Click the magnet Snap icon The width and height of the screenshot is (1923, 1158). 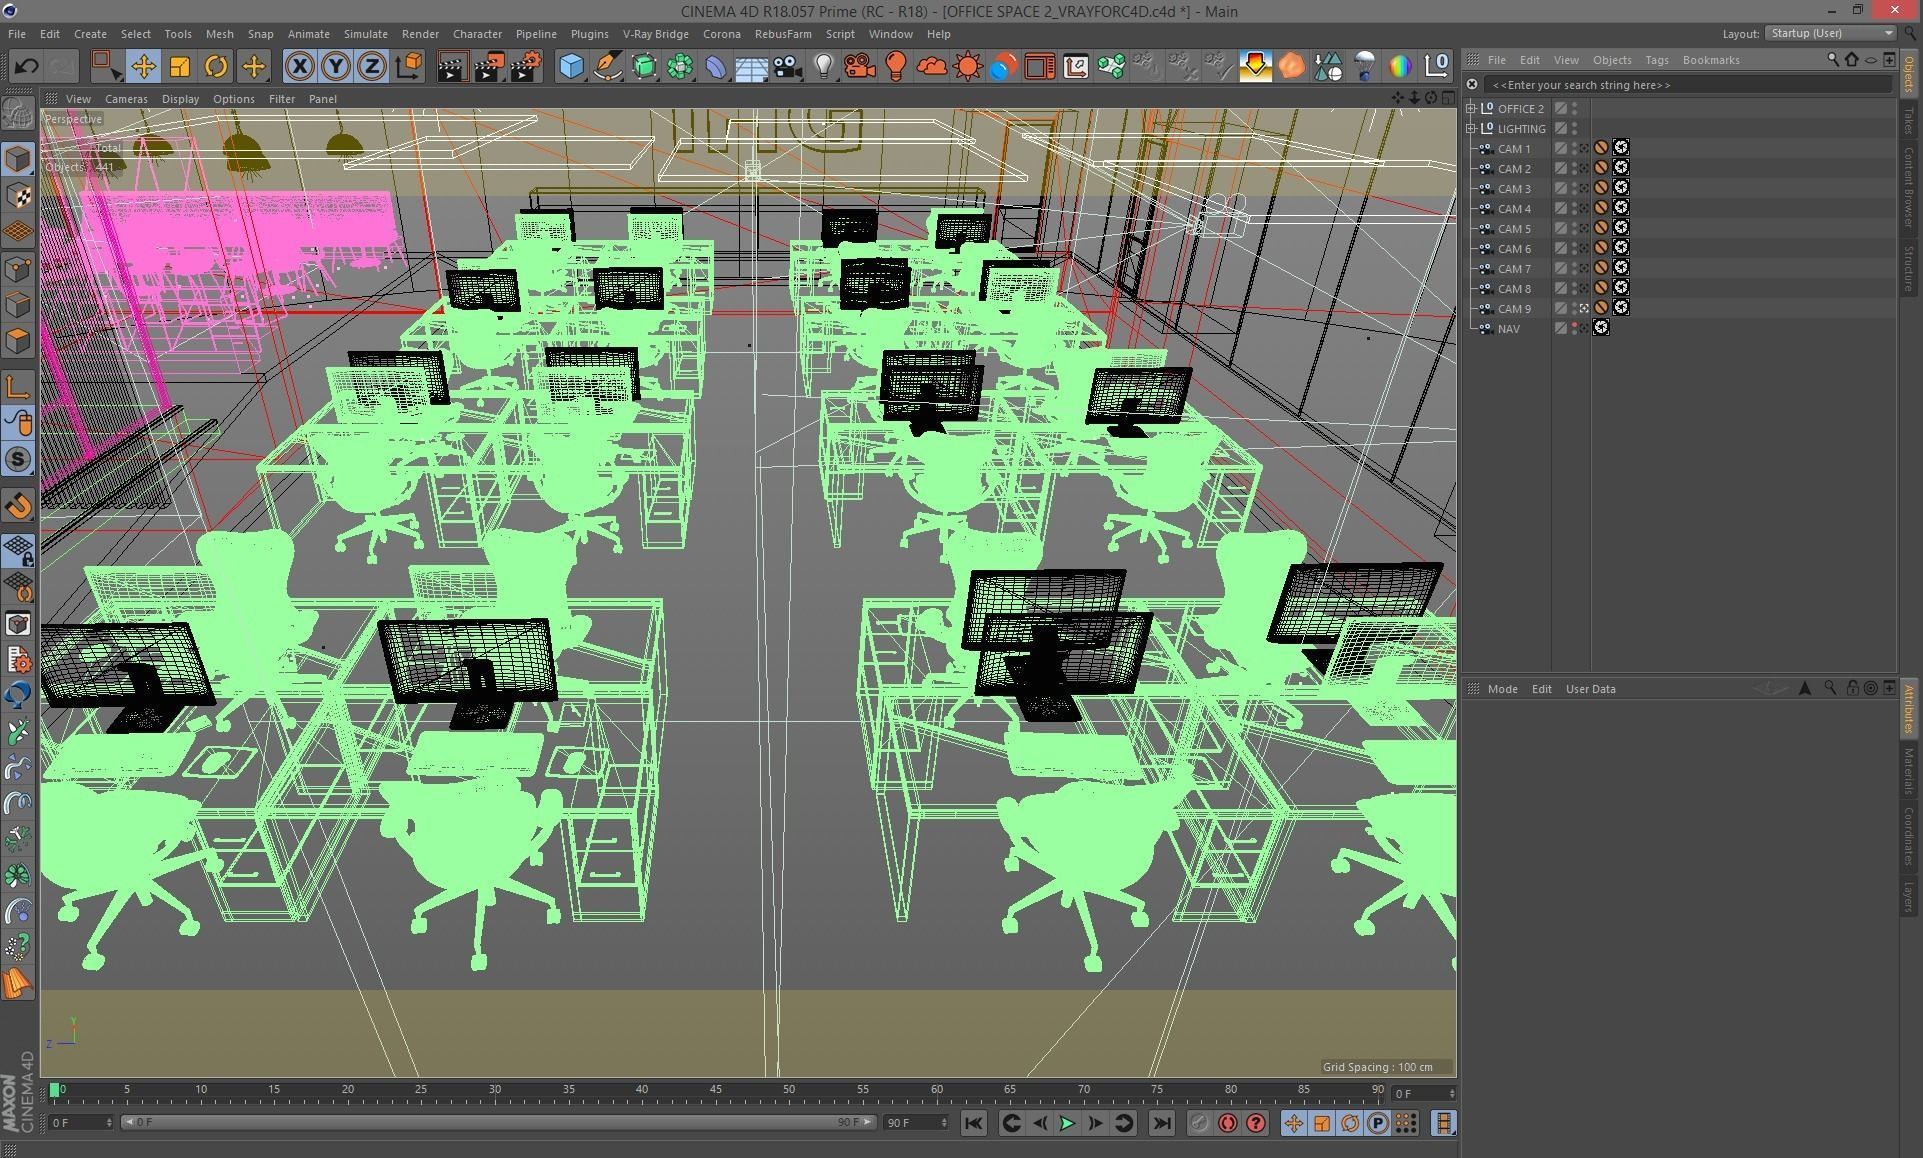pyautogui.click(x=18, y=506)
